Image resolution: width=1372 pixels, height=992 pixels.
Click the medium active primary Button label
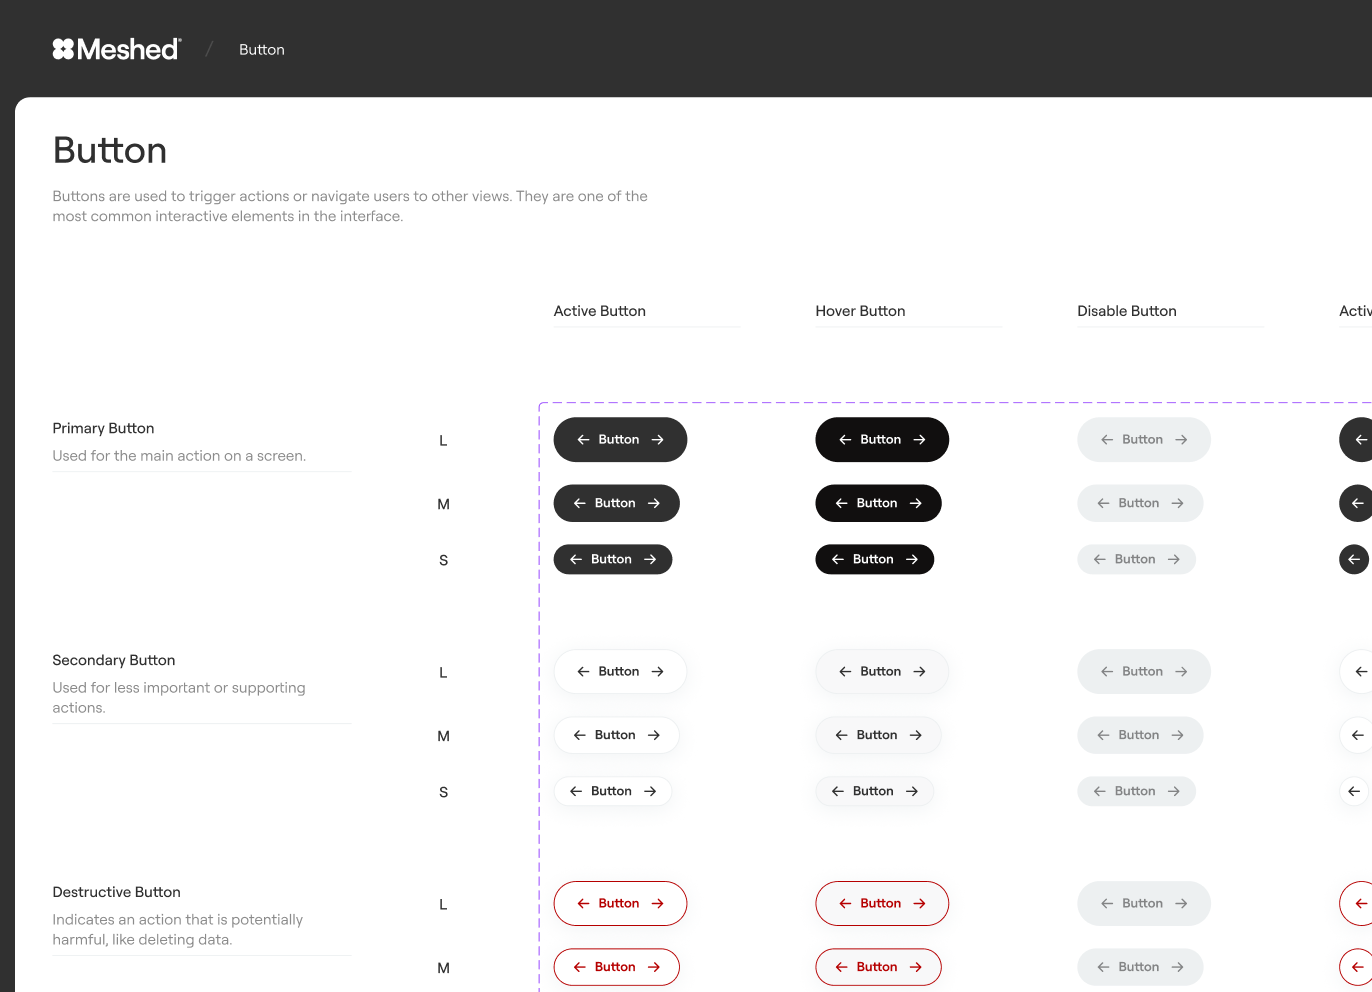coord(615,503)
